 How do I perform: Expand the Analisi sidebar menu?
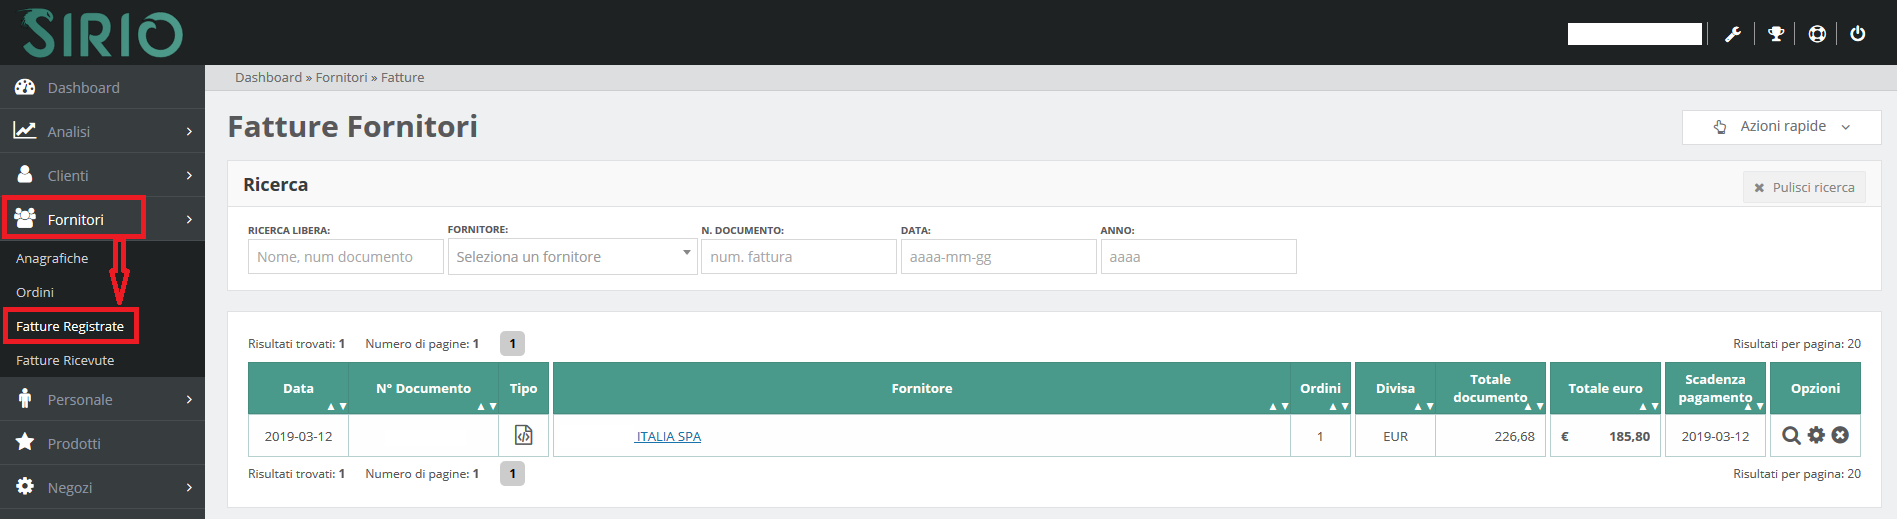(102, 131)
